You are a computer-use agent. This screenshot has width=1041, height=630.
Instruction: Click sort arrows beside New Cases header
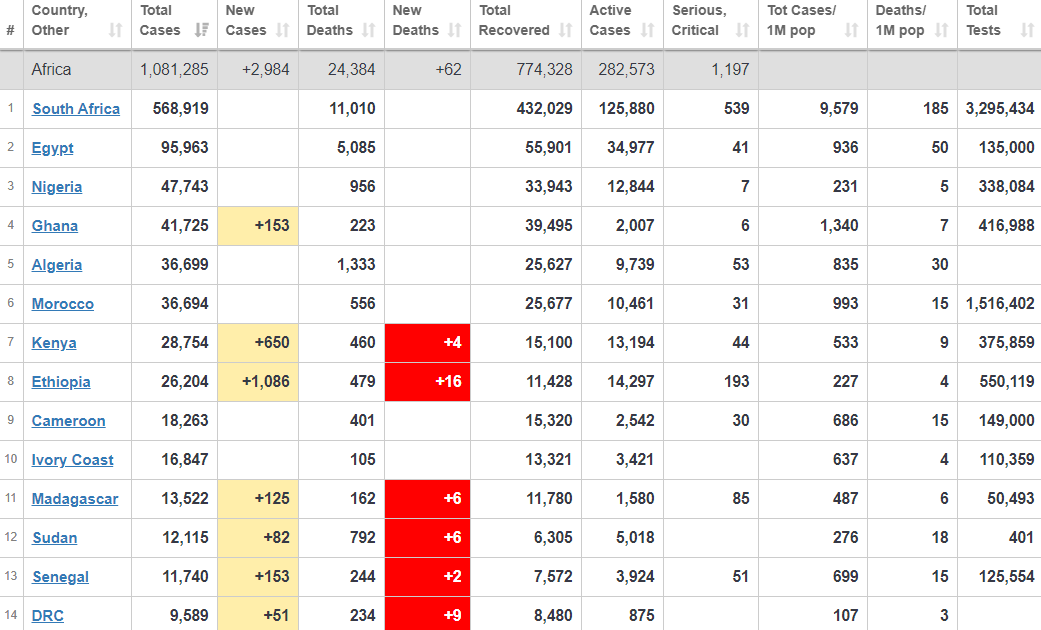(285, 30)
